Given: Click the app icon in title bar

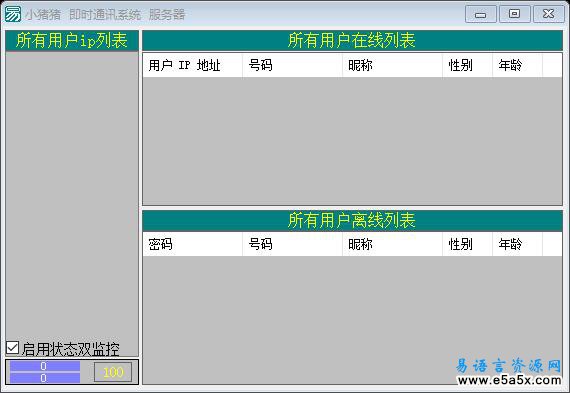Looking at the screenshot, I should pos(13,14).
